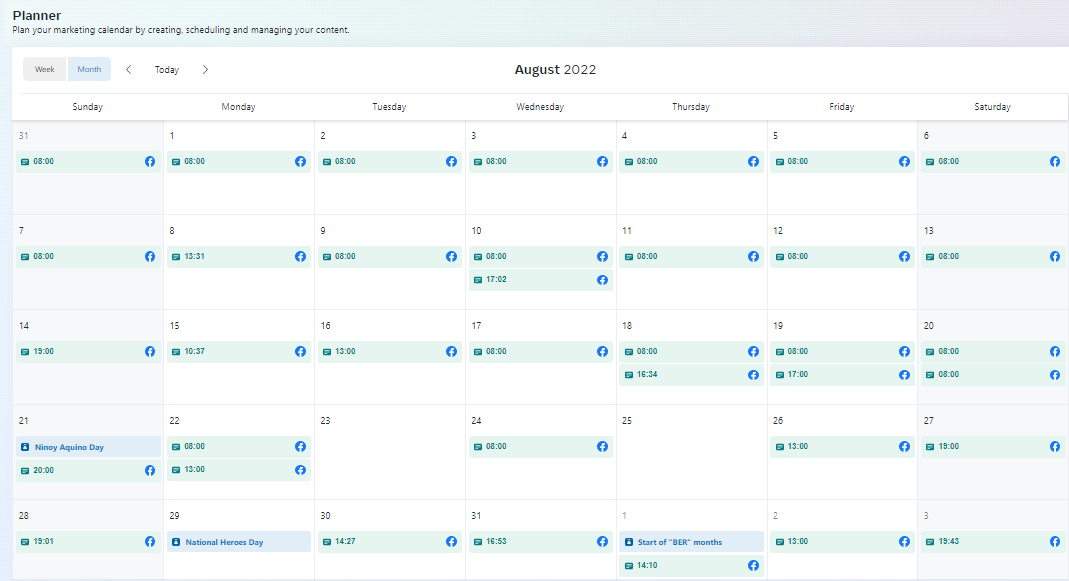Click post icon beside 19:00 on August 14
This screenshot has height=581, width=1069.
(x=25, y=352)
